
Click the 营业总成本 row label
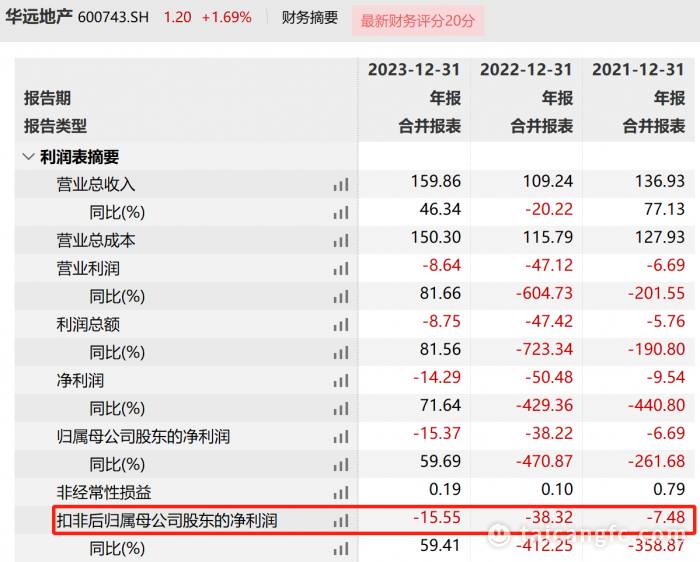96,241
